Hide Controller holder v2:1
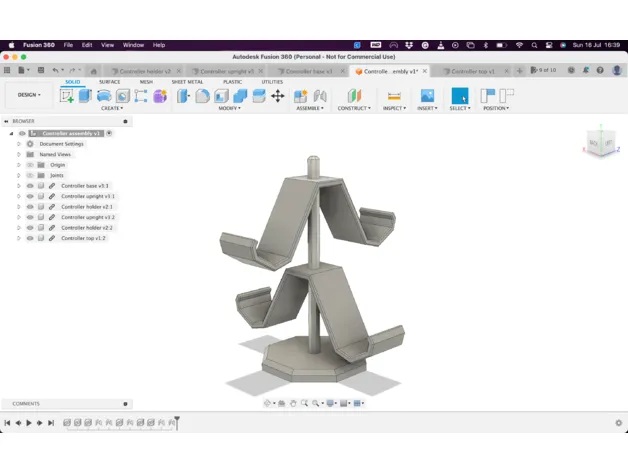Screen dimensions: 628x472 coord(30,207)
